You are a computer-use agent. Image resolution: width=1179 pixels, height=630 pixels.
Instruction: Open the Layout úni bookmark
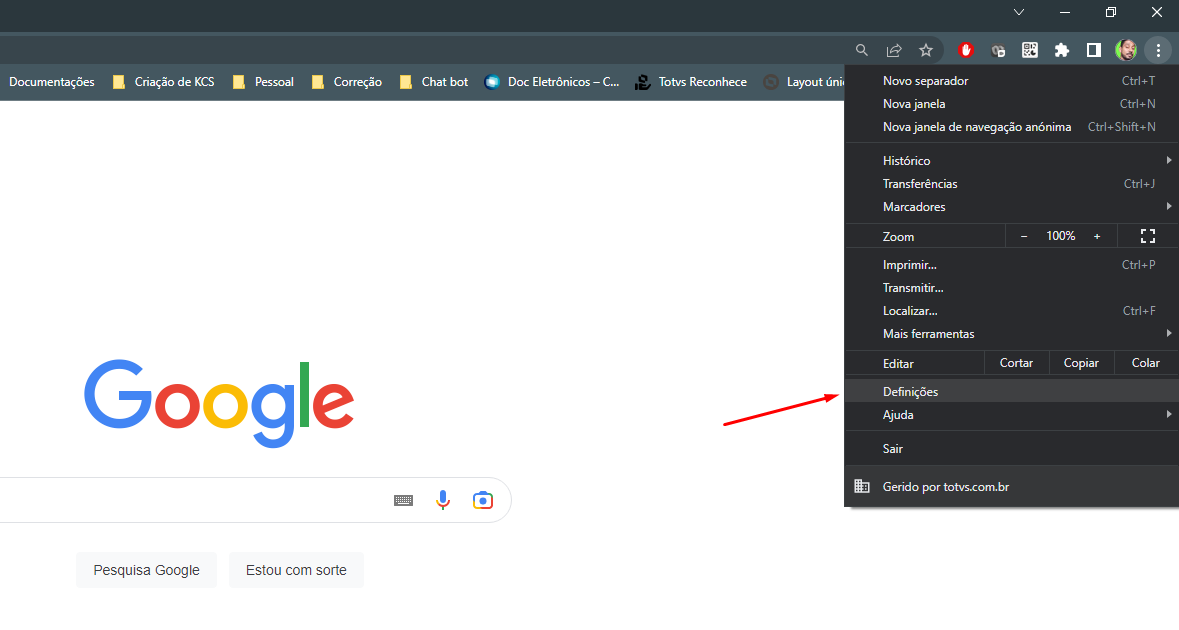coord(804,82)
